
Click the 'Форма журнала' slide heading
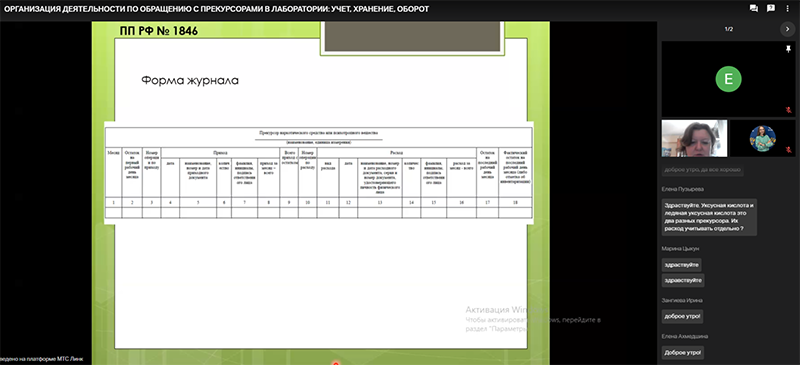click(x=190, y=81)
